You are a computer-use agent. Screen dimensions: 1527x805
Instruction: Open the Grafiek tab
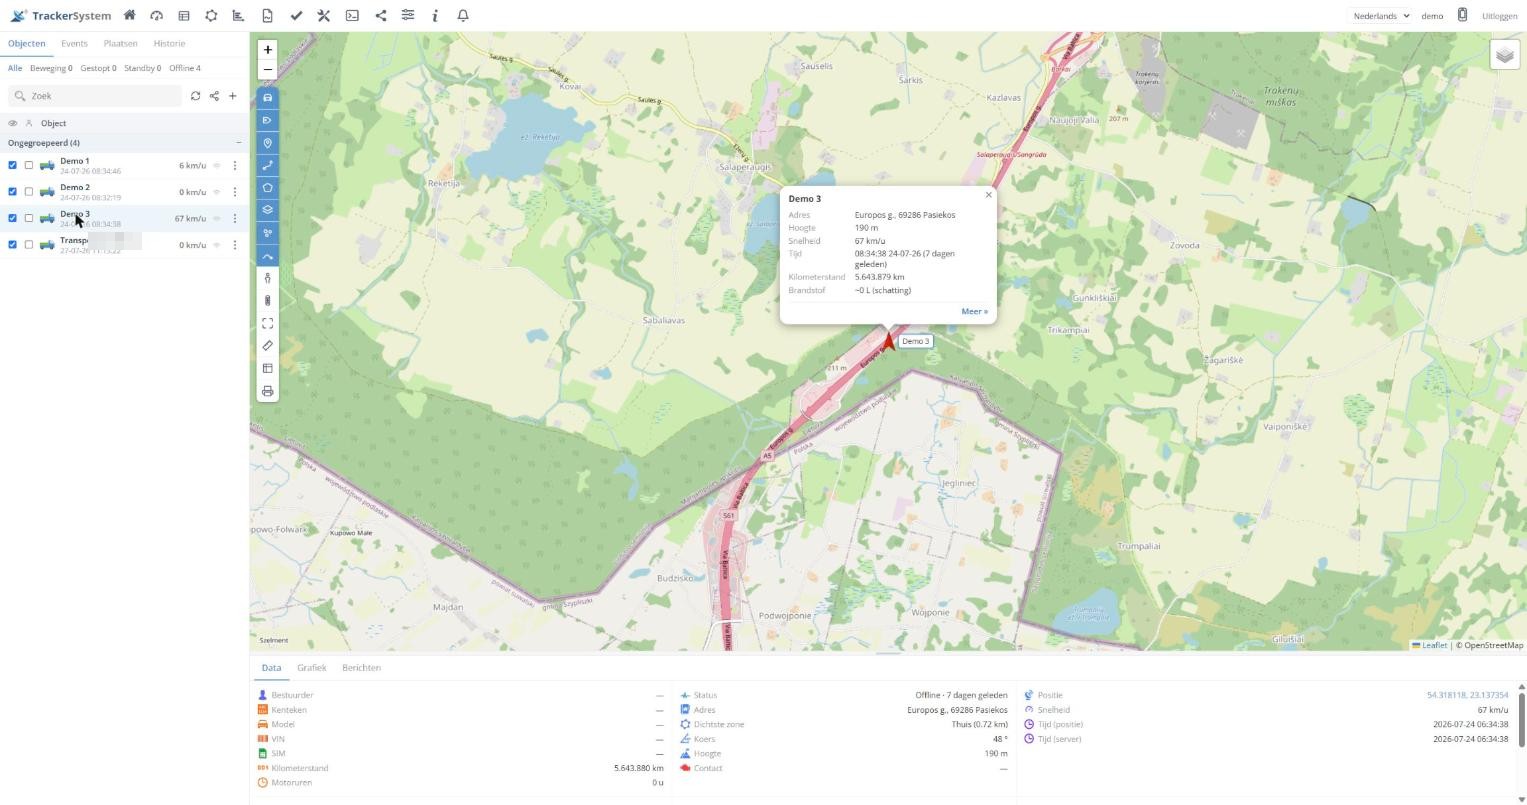click(311, 667)
